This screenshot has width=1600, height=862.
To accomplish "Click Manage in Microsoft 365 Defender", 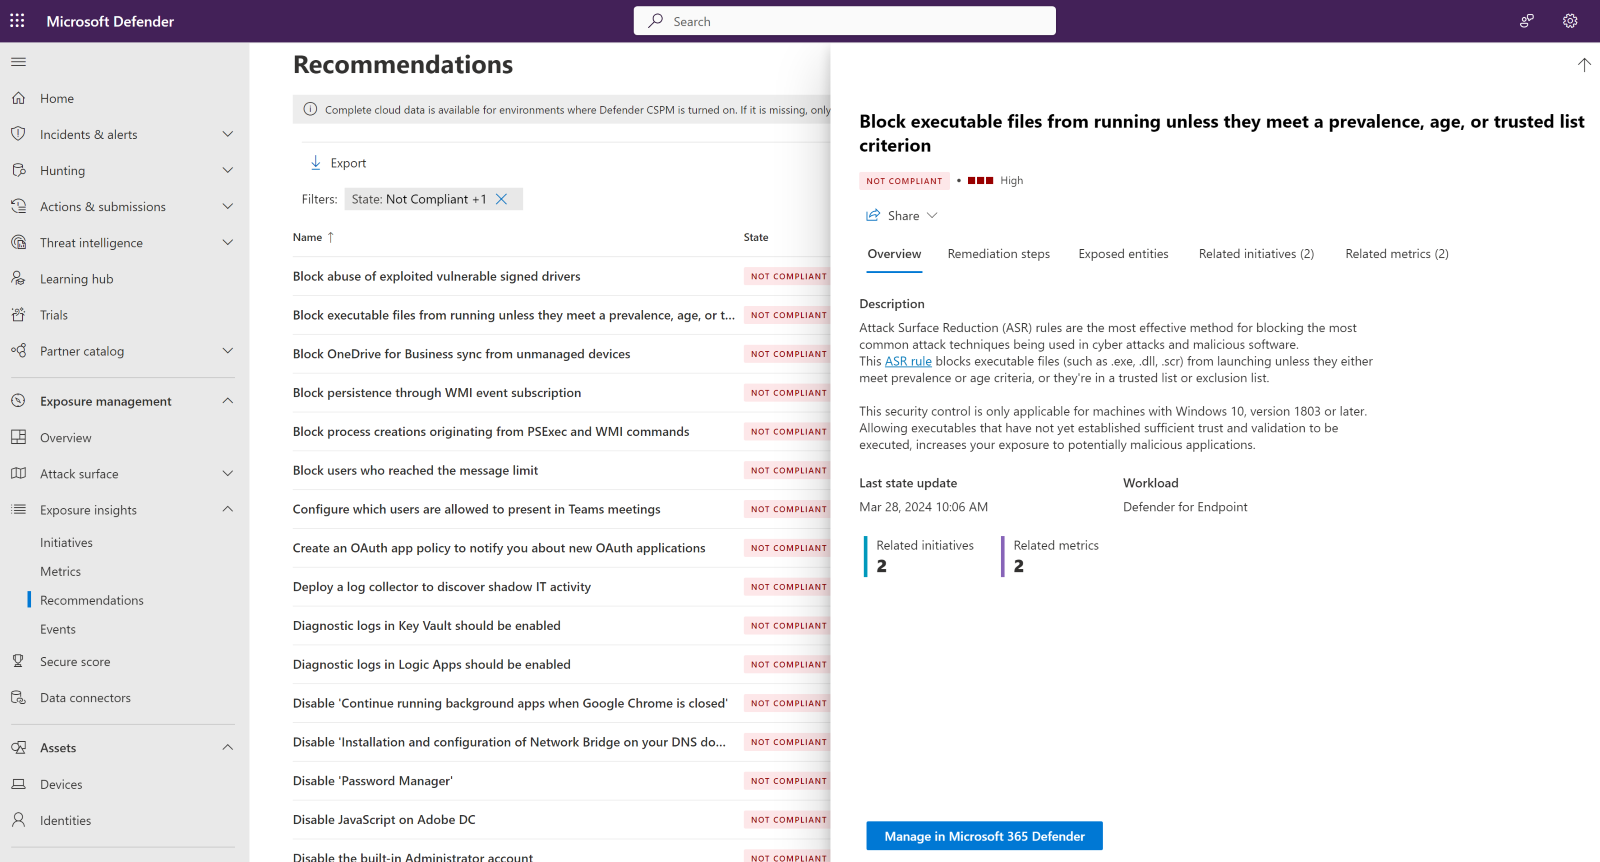I will click(x=983, y=835).
